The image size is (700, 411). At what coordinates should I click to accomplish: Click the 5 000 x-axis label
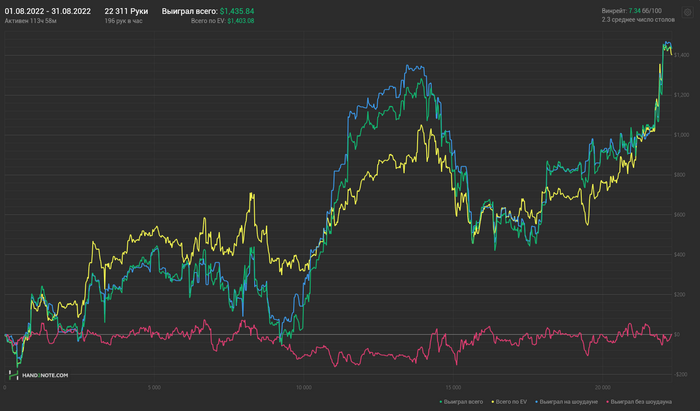tap(154, 387)
